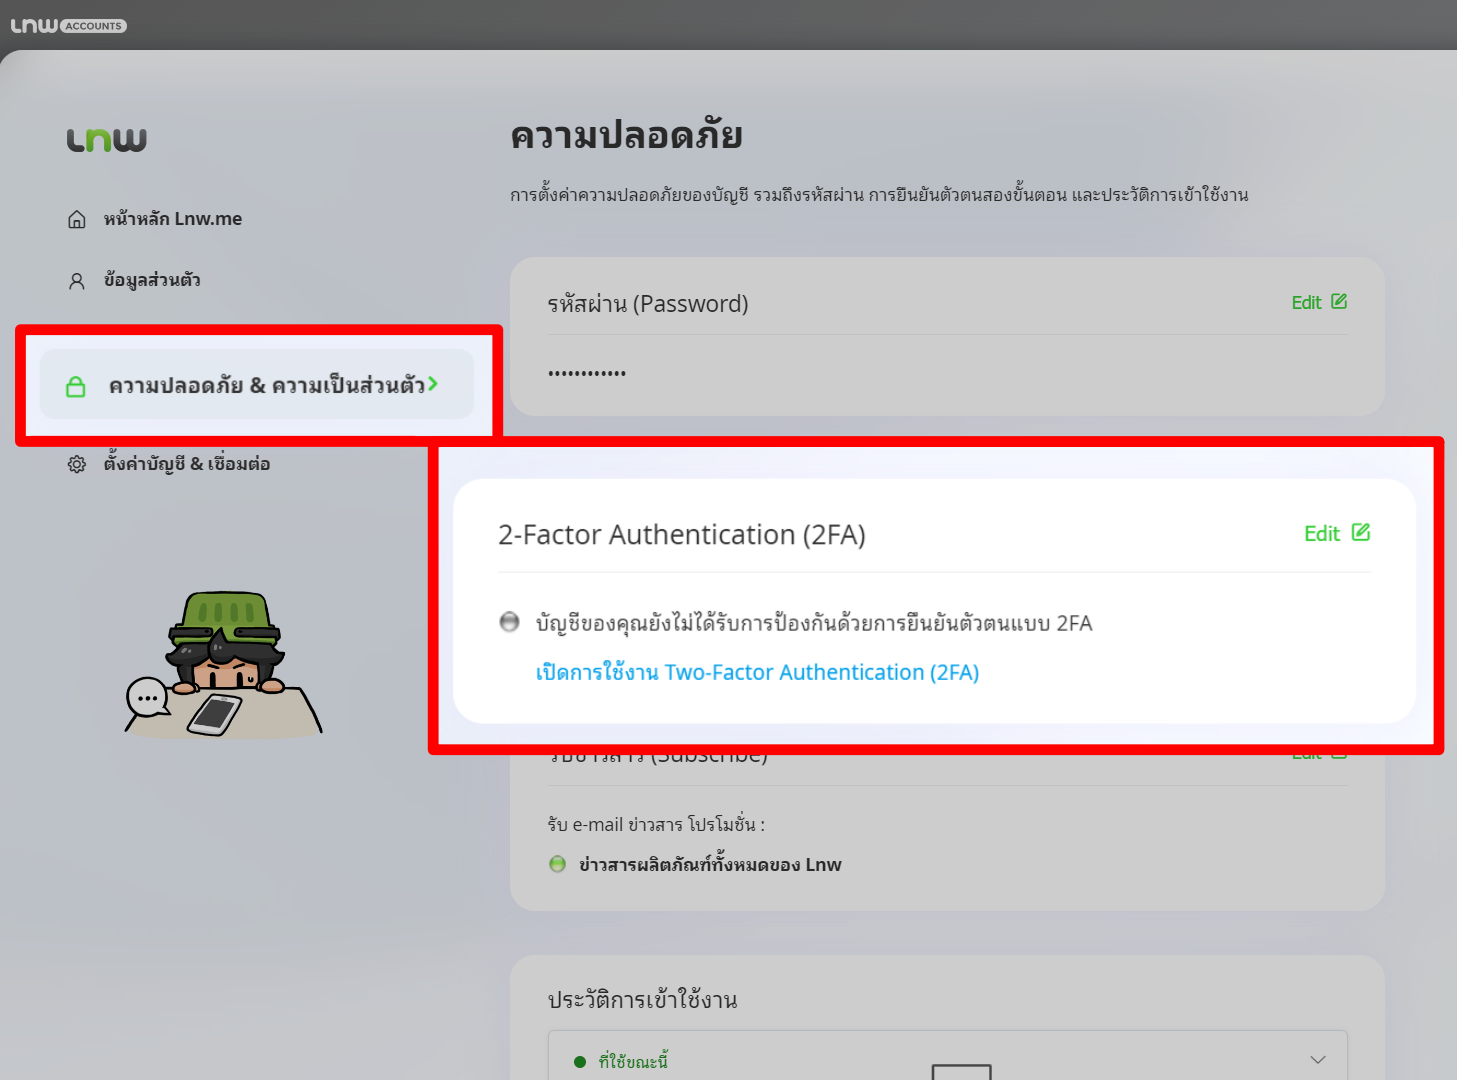The width and height of the screenshot is (1457, 1080).
Task: Click the gray 2FA status indicator circle
Action: point(509,622)
